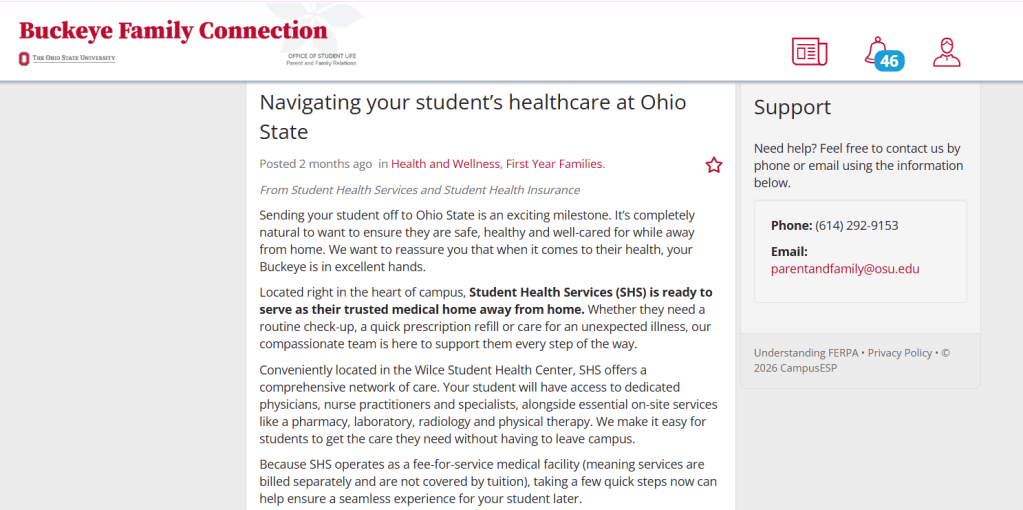Open the notifications bell icon
The width and height of the screenshot is (1023, 510).
(x=874, y=50)
